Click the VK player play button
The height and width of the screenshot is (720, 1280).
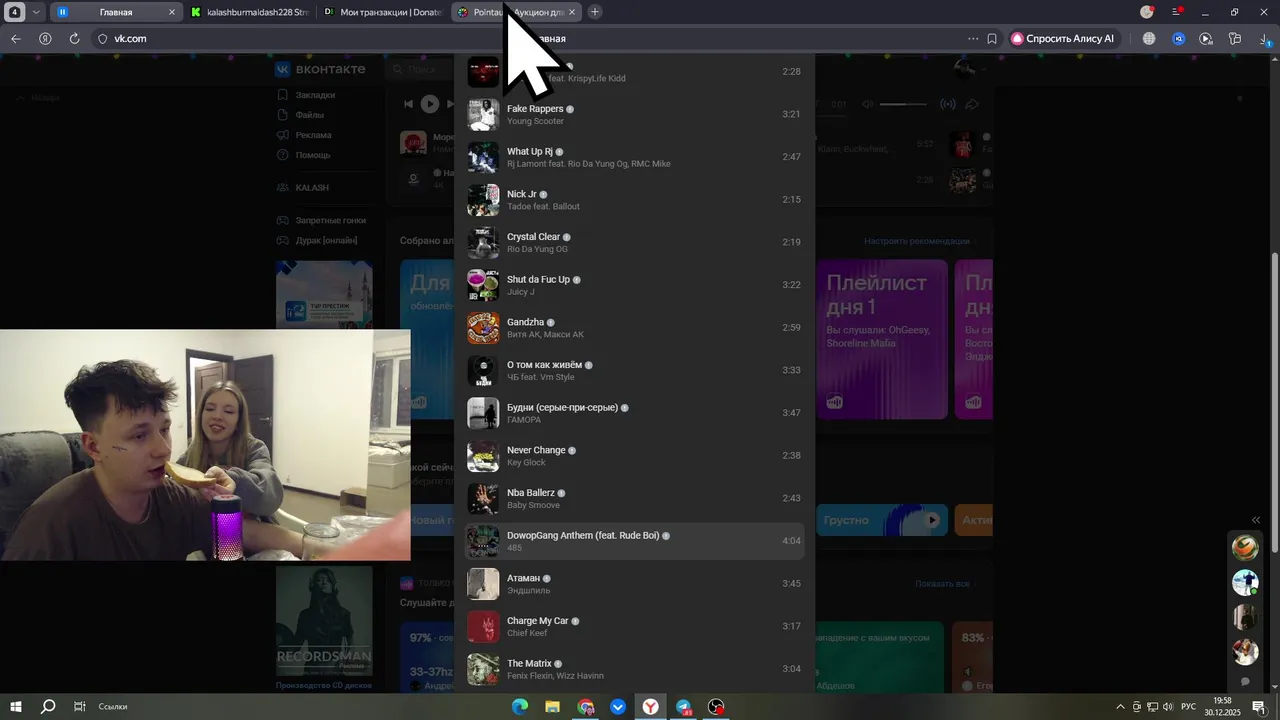430,104
